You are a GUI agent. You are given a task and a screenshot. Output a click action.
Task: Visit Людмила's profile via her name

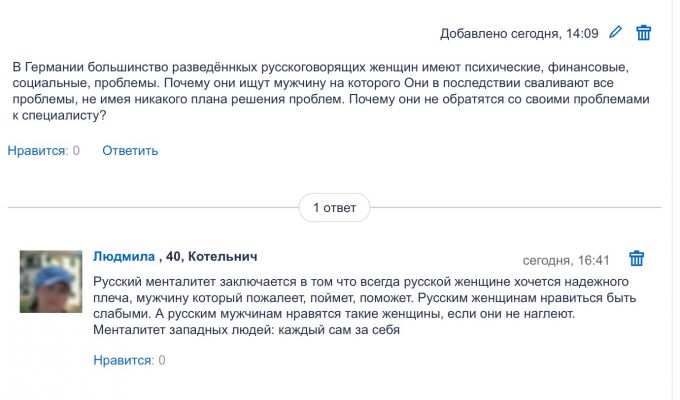tap(124, 256)
